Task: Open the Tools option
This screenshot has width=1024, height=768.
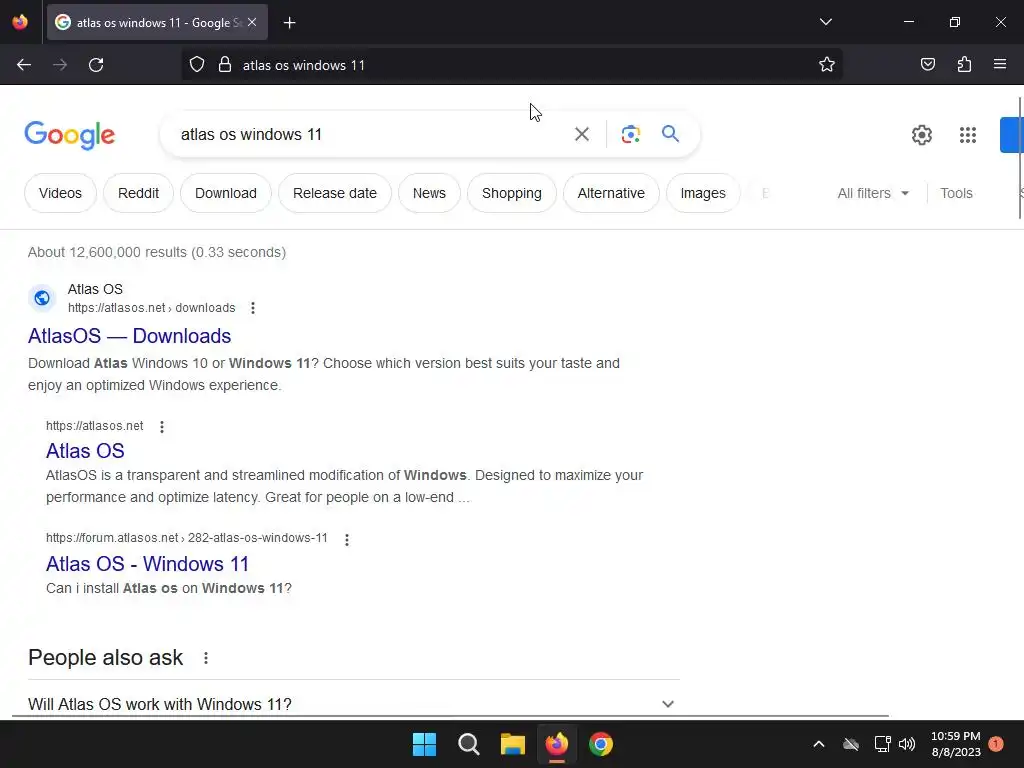Action: tap(956, 193)
